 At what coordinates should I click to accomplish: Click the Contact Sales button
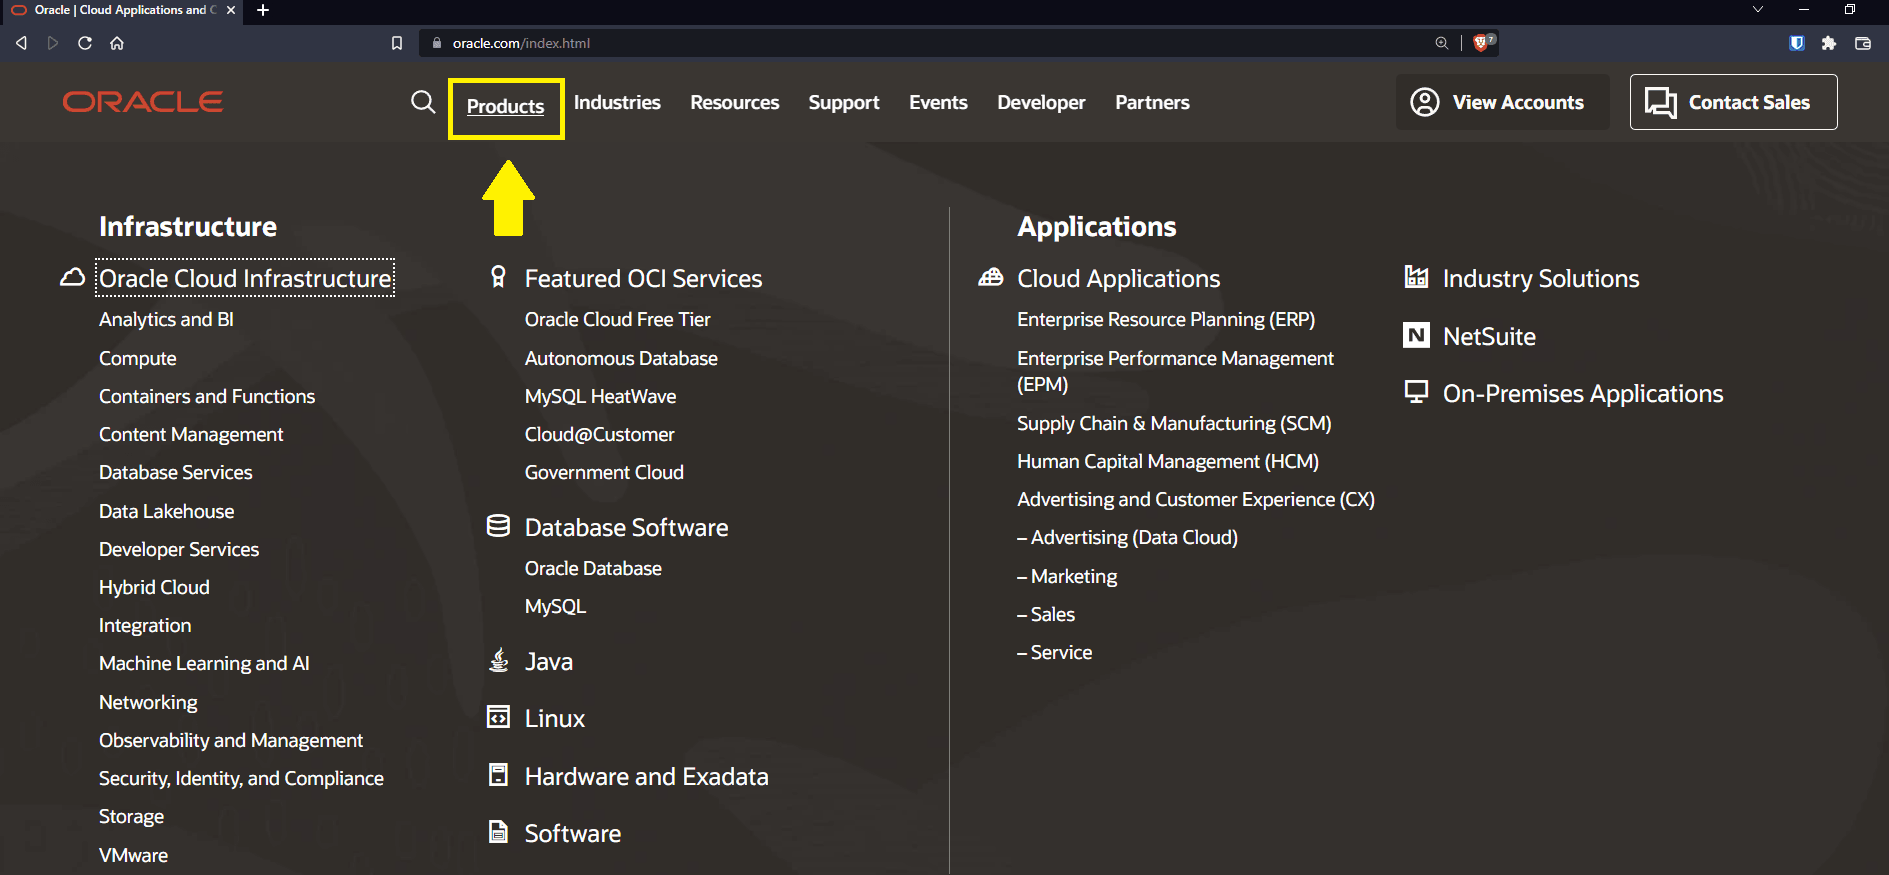pyautogui.click(x=1733, y=102)
